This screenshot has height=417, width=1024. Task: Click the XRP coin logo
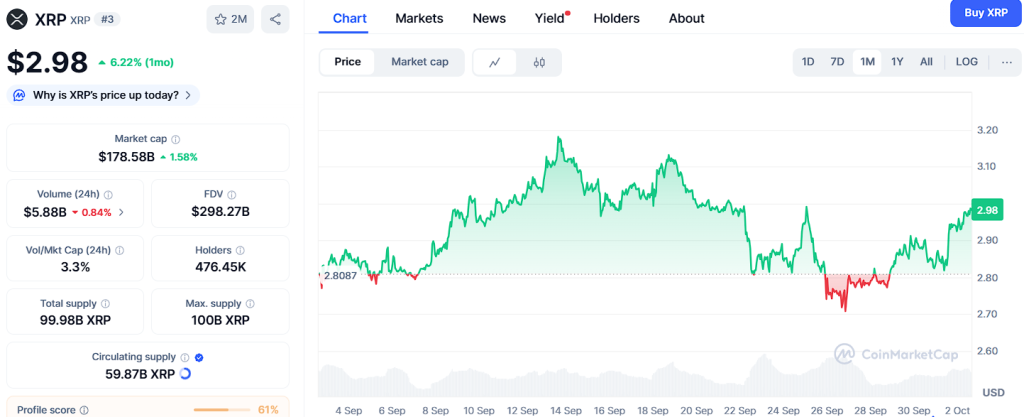pyautogui.click(x=17, y=18)
